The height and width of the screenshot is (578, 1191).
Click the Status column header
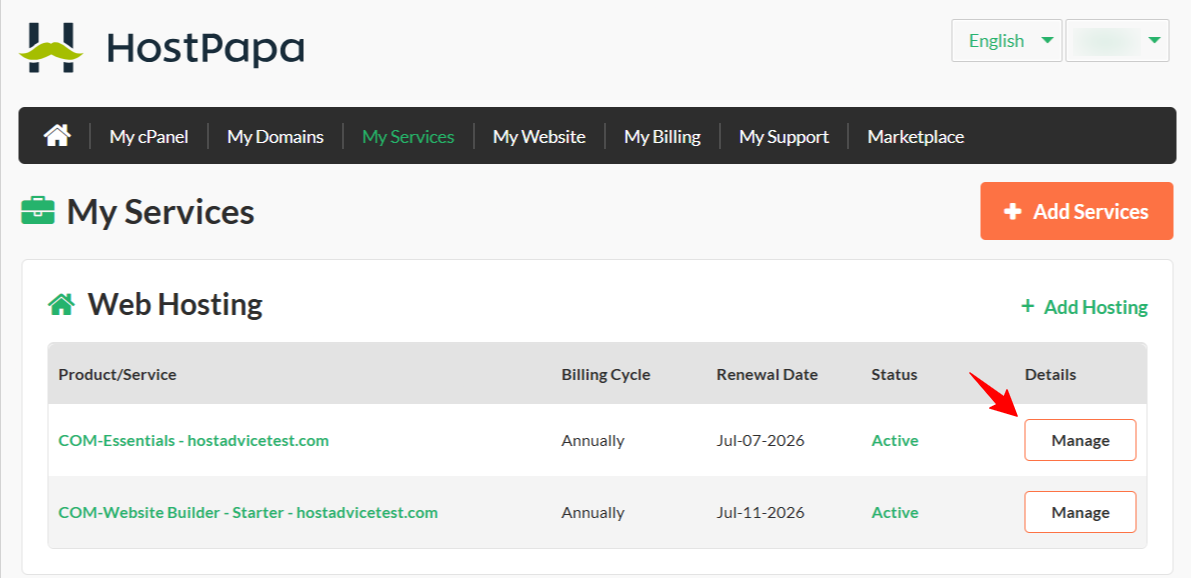(x=894, y=374)
